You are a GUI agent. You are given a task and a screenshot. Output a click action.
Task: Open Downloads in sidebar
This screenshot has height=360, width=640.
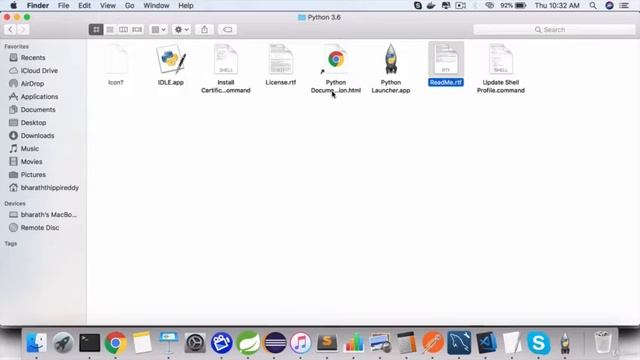click(37, 136)
